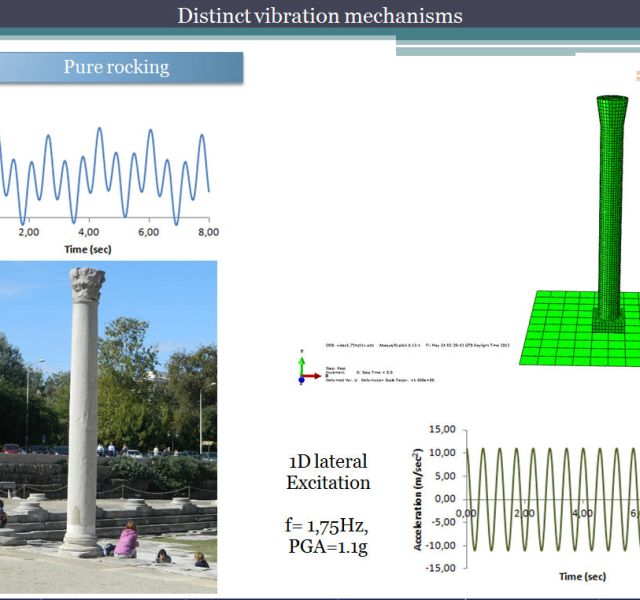Click the Abaqus ODB file info line
The height and width of the screenshot is (600, 640).
click(417, 345)
